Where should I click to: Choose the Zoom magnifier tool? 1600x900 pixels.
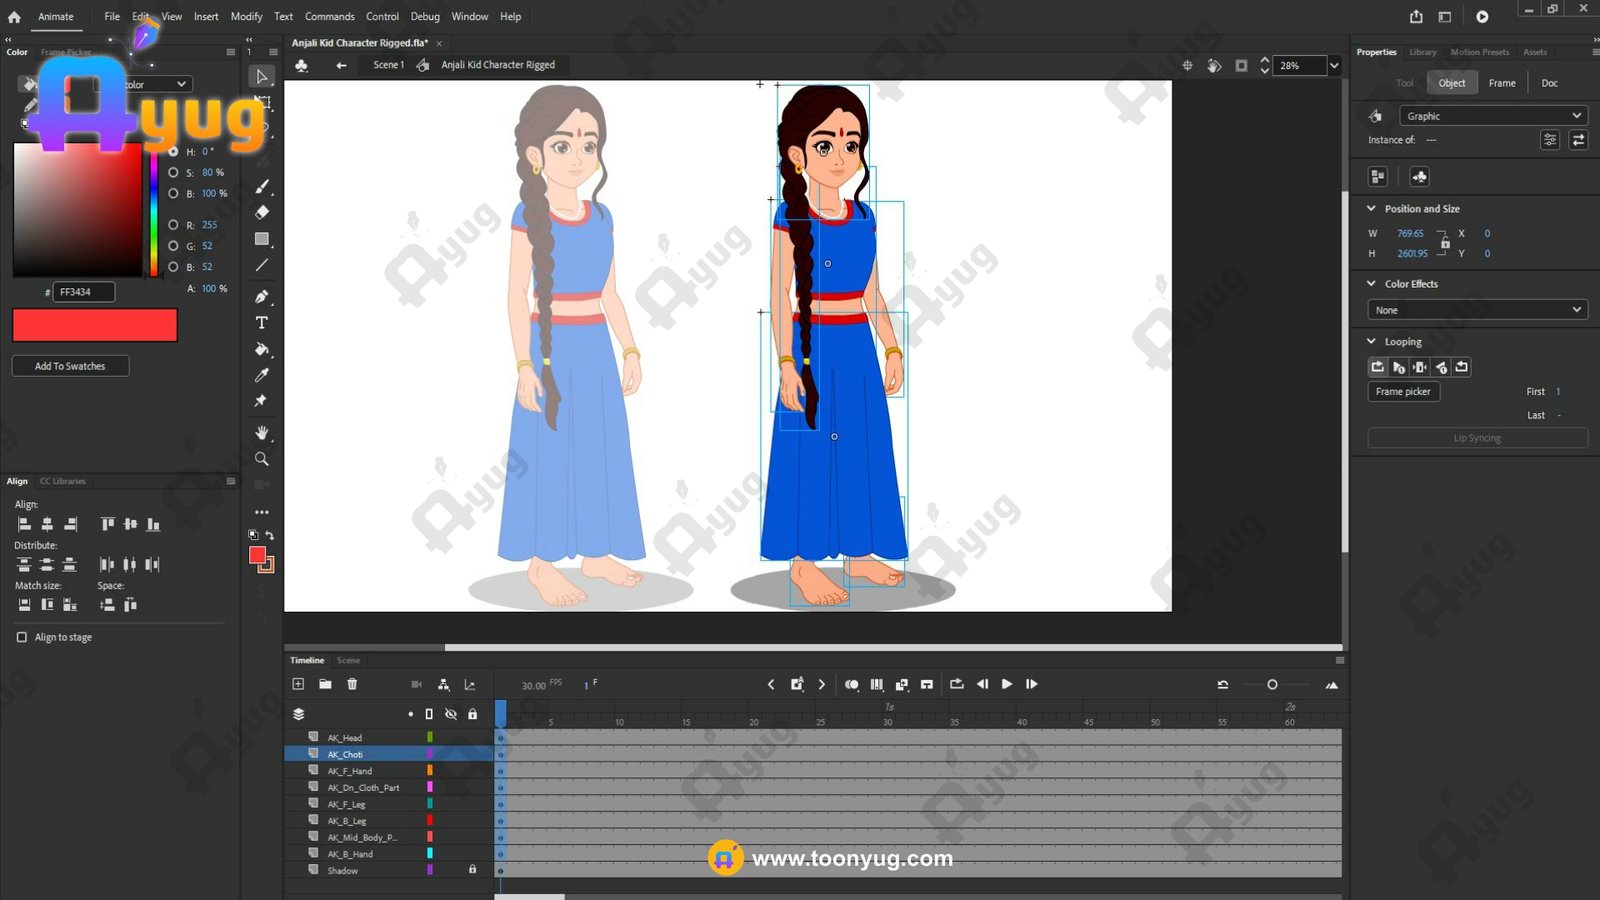[x=262, y=459]
